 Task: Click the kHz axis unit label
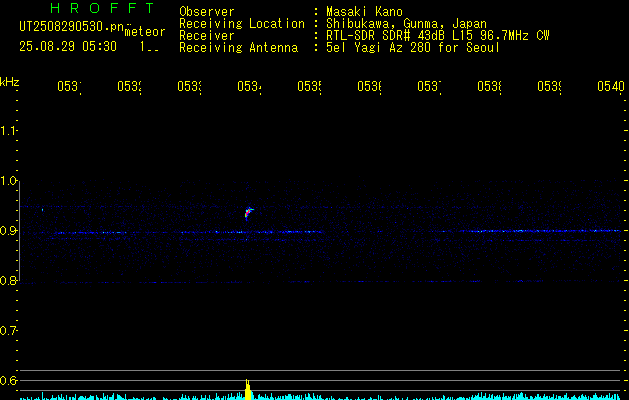pyautogui.click(x=9, y=82)
